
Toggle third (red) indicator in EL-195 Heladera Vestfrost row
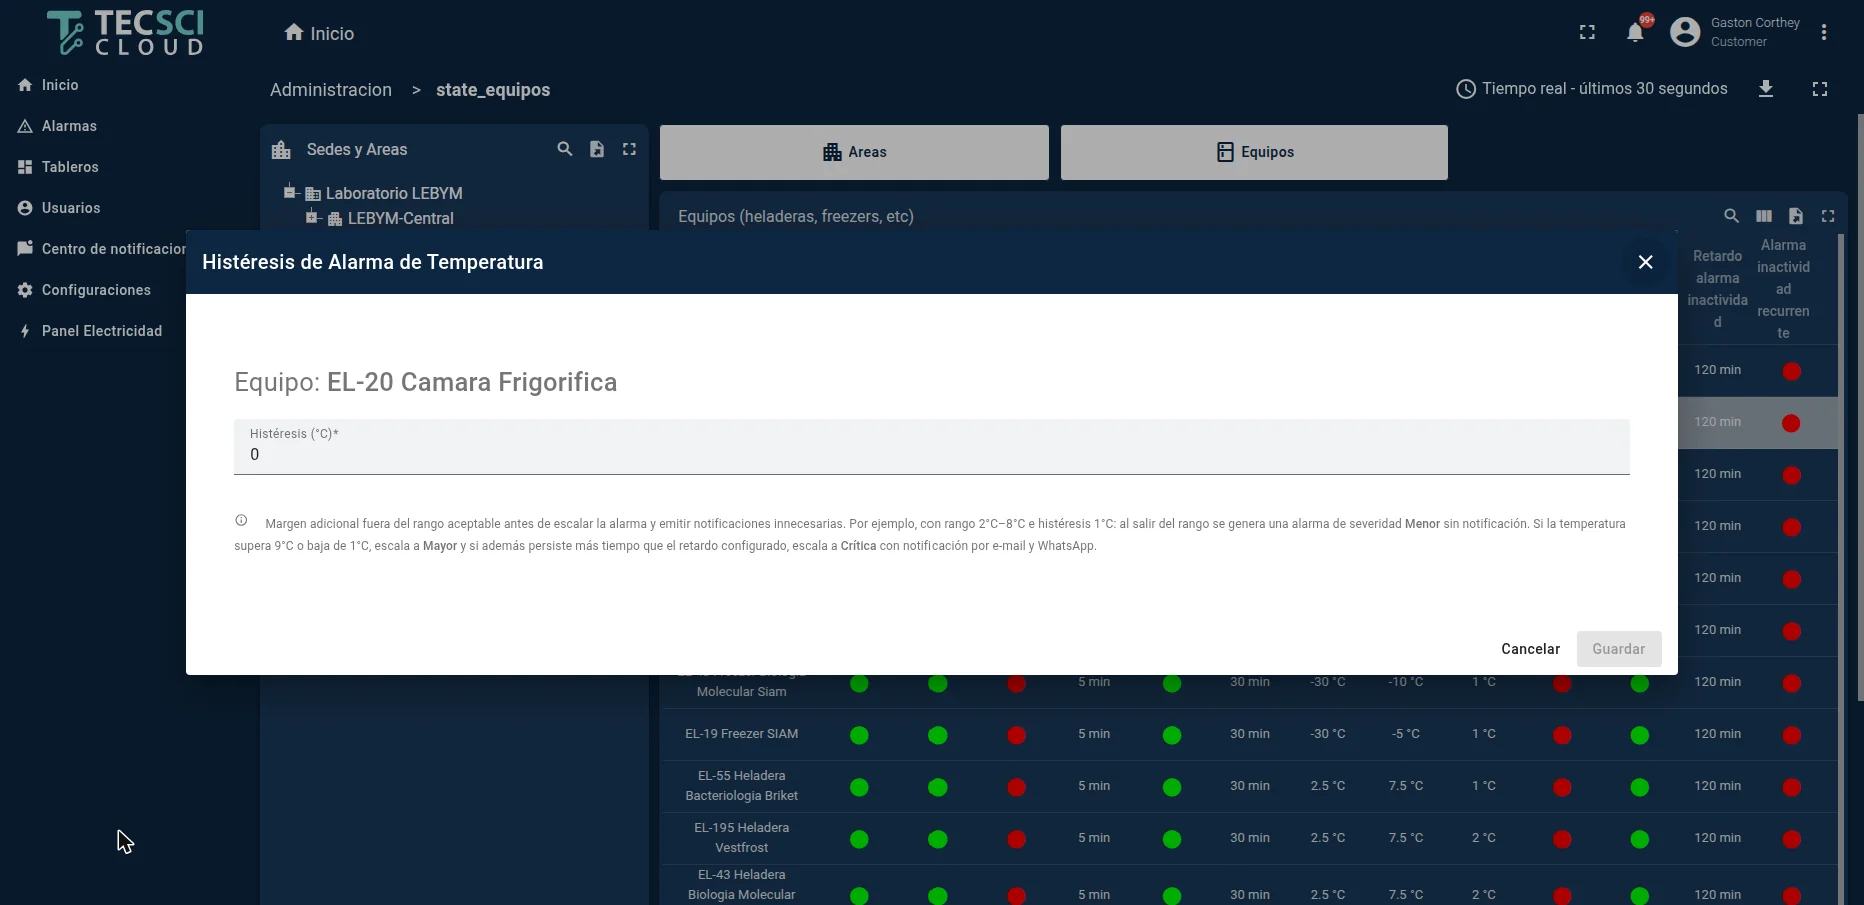(x=1016, y=839)
